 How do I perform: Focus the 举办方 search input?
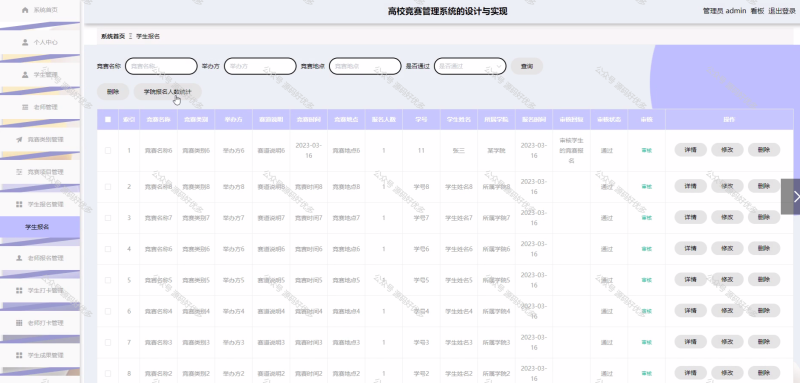click(x=260, y=66)
